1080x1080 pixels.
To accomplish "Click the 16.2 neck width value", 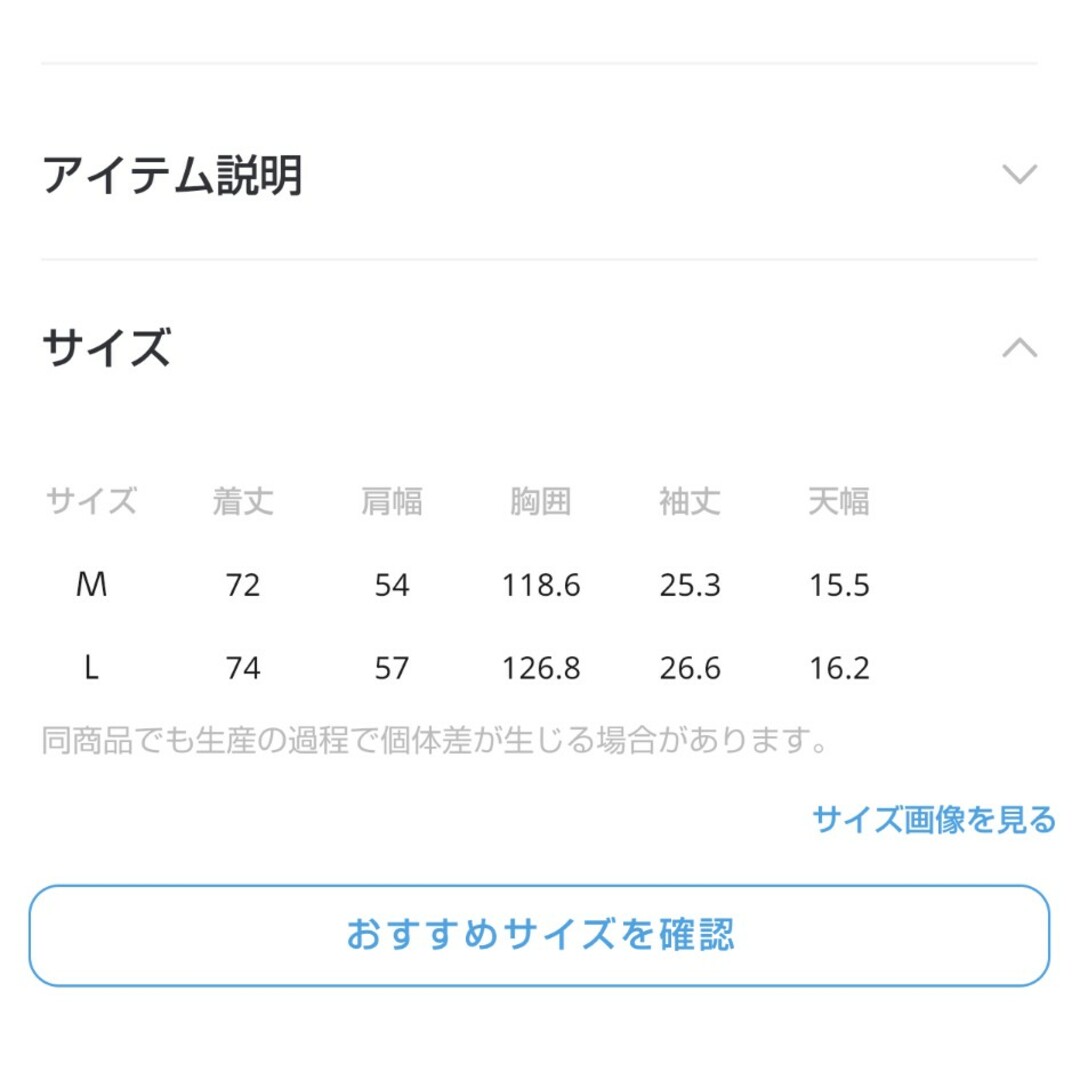I will pos(839,667).
